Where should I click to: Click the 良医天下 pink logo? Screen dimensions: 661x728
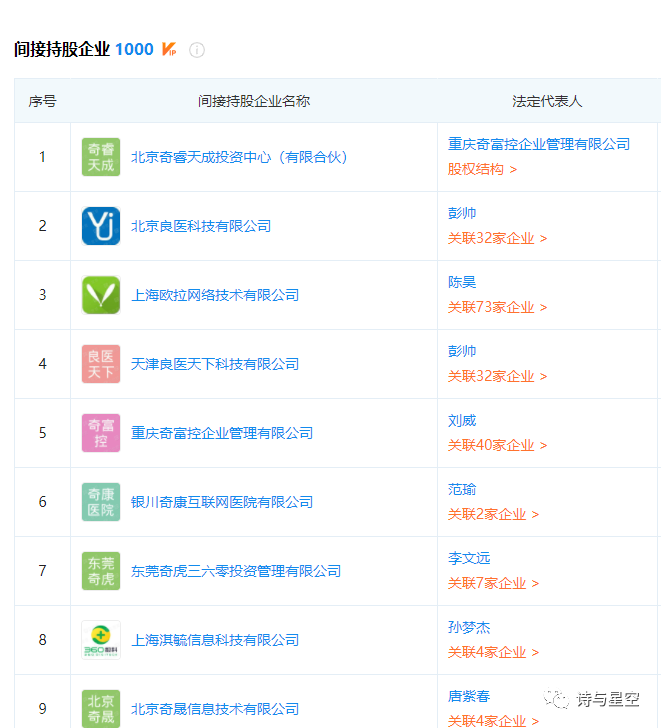101,364
